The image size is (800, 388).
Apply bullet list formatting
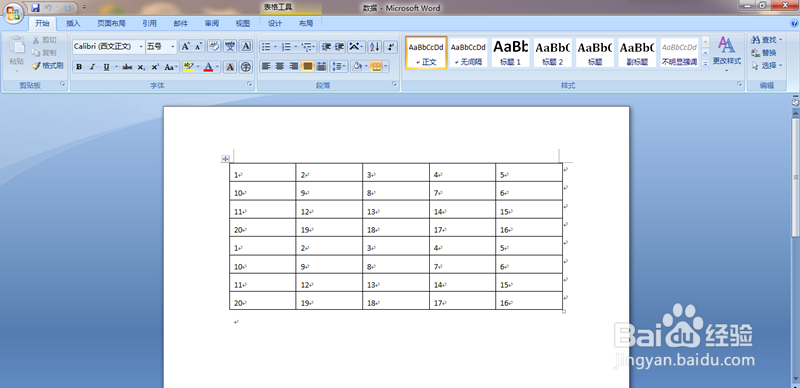pyautogui.click(x=266, y=47)
